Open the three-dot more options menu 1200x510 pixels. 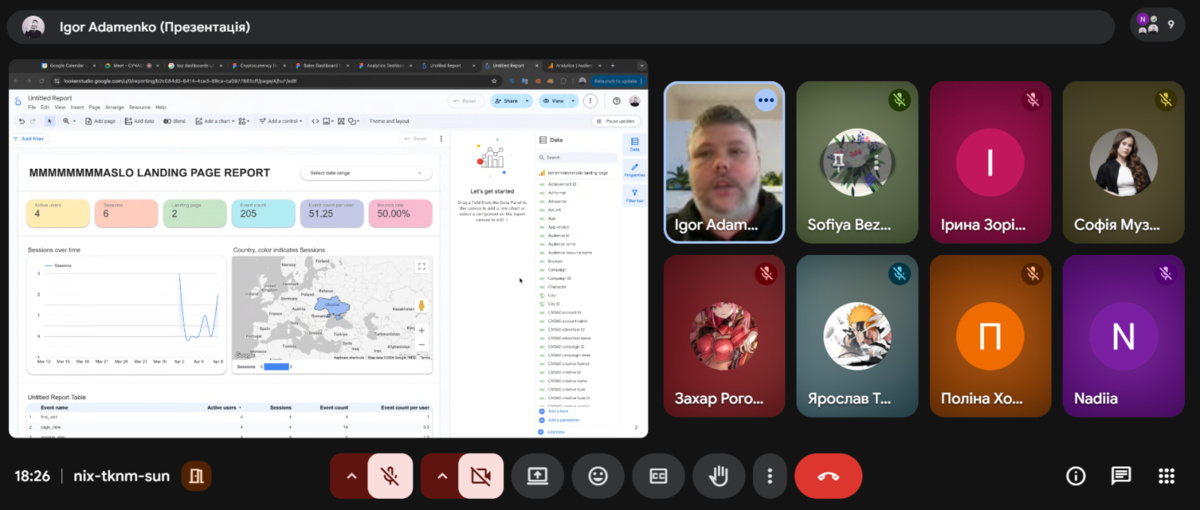(768, 476)
